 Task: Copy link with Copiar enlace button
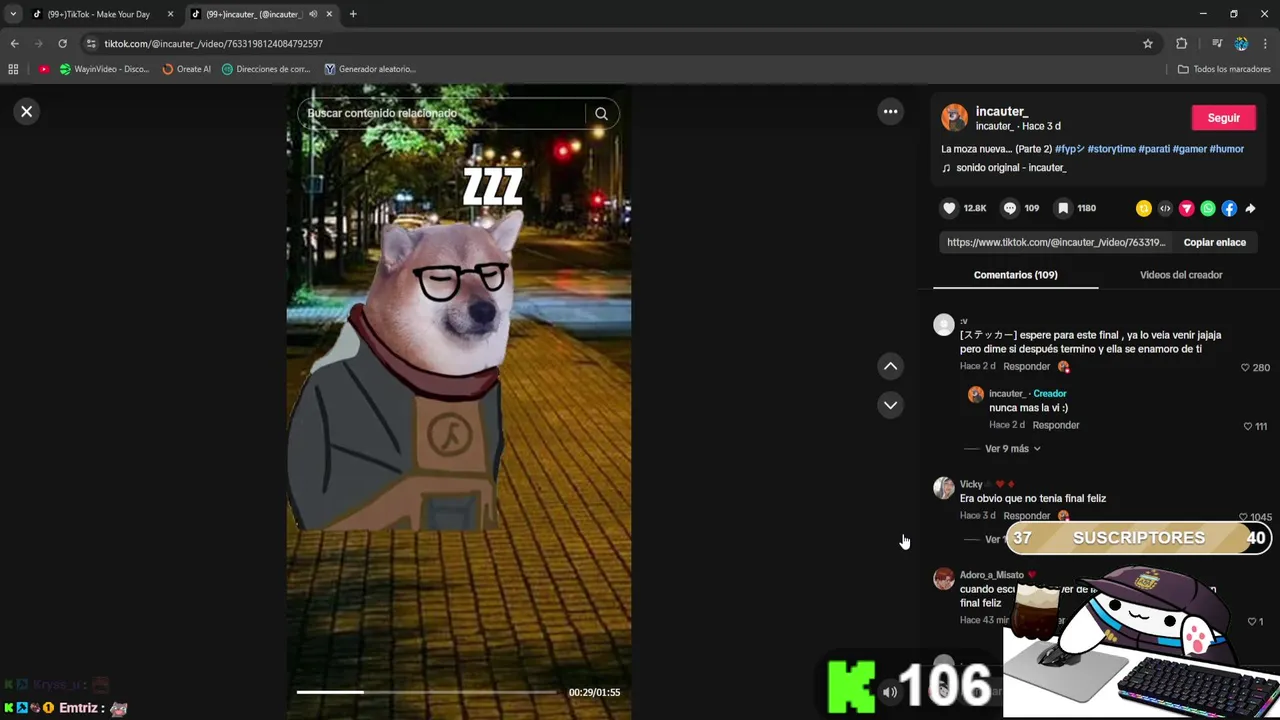[x=1214, y=242]
